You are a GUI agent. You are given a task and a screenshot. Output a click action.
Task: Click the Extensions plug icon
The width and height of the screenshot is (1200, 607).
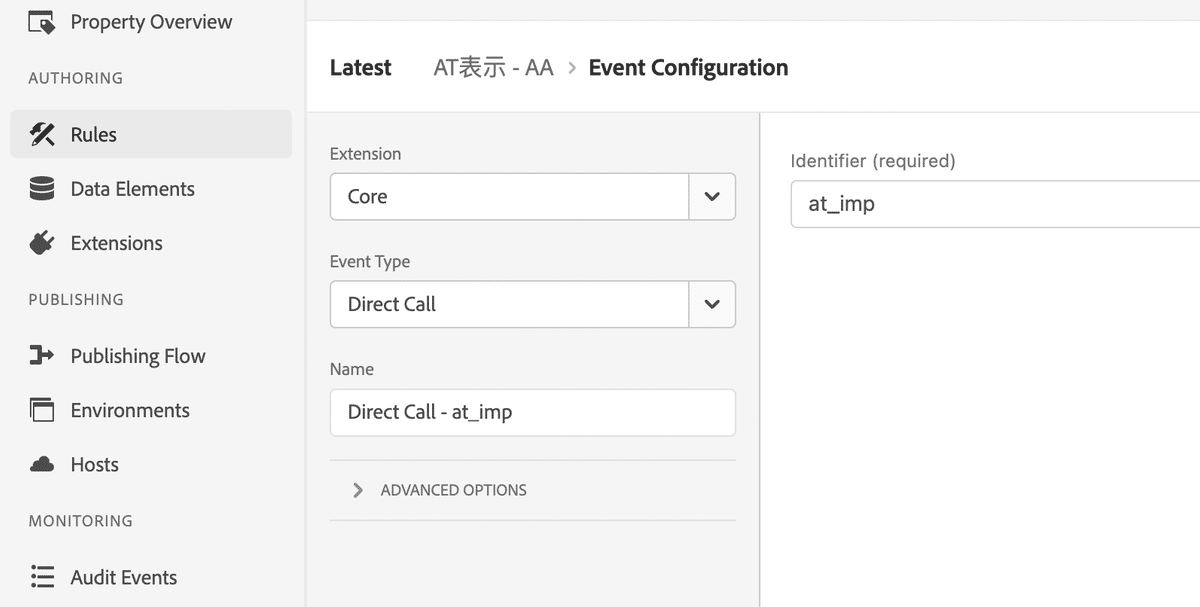42,243
